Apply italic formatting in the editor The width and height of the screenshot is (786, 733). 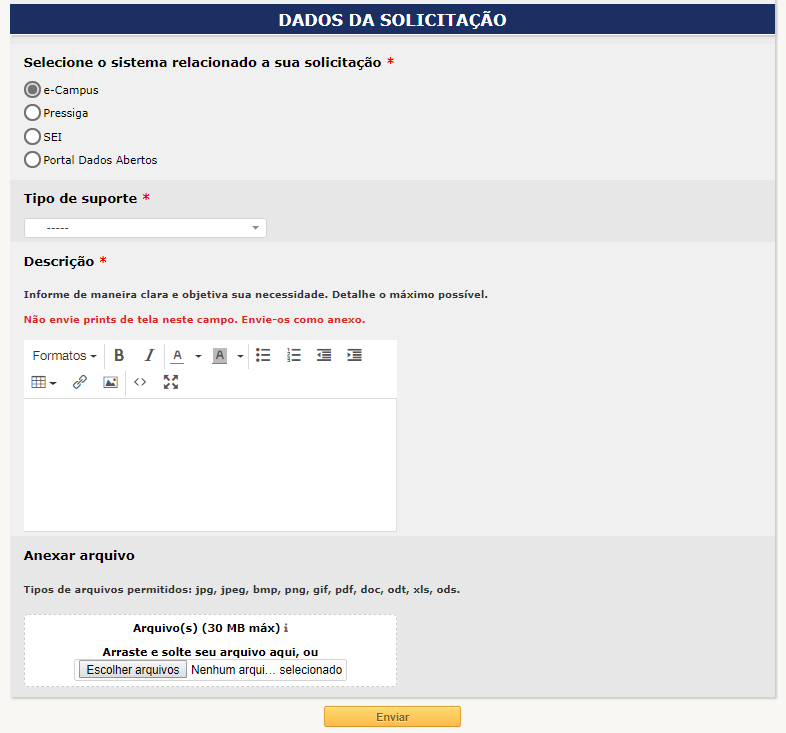coord(149,355)
